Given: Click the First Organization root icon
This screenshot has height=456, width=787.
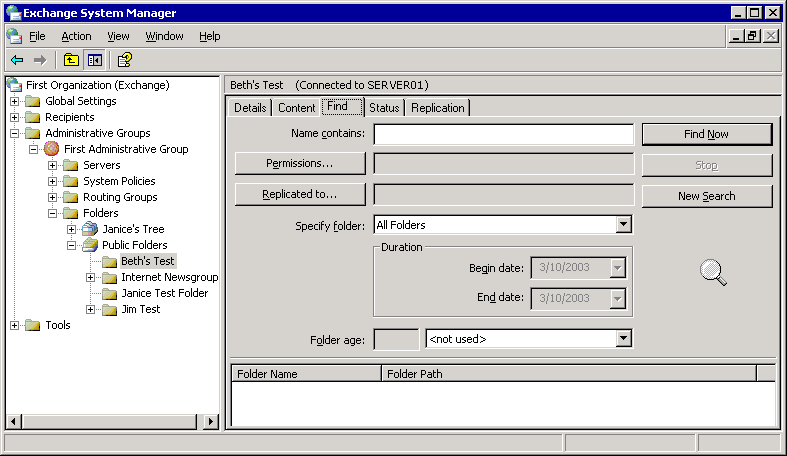Looking at the screenshot, I should [x=15, y=85].
